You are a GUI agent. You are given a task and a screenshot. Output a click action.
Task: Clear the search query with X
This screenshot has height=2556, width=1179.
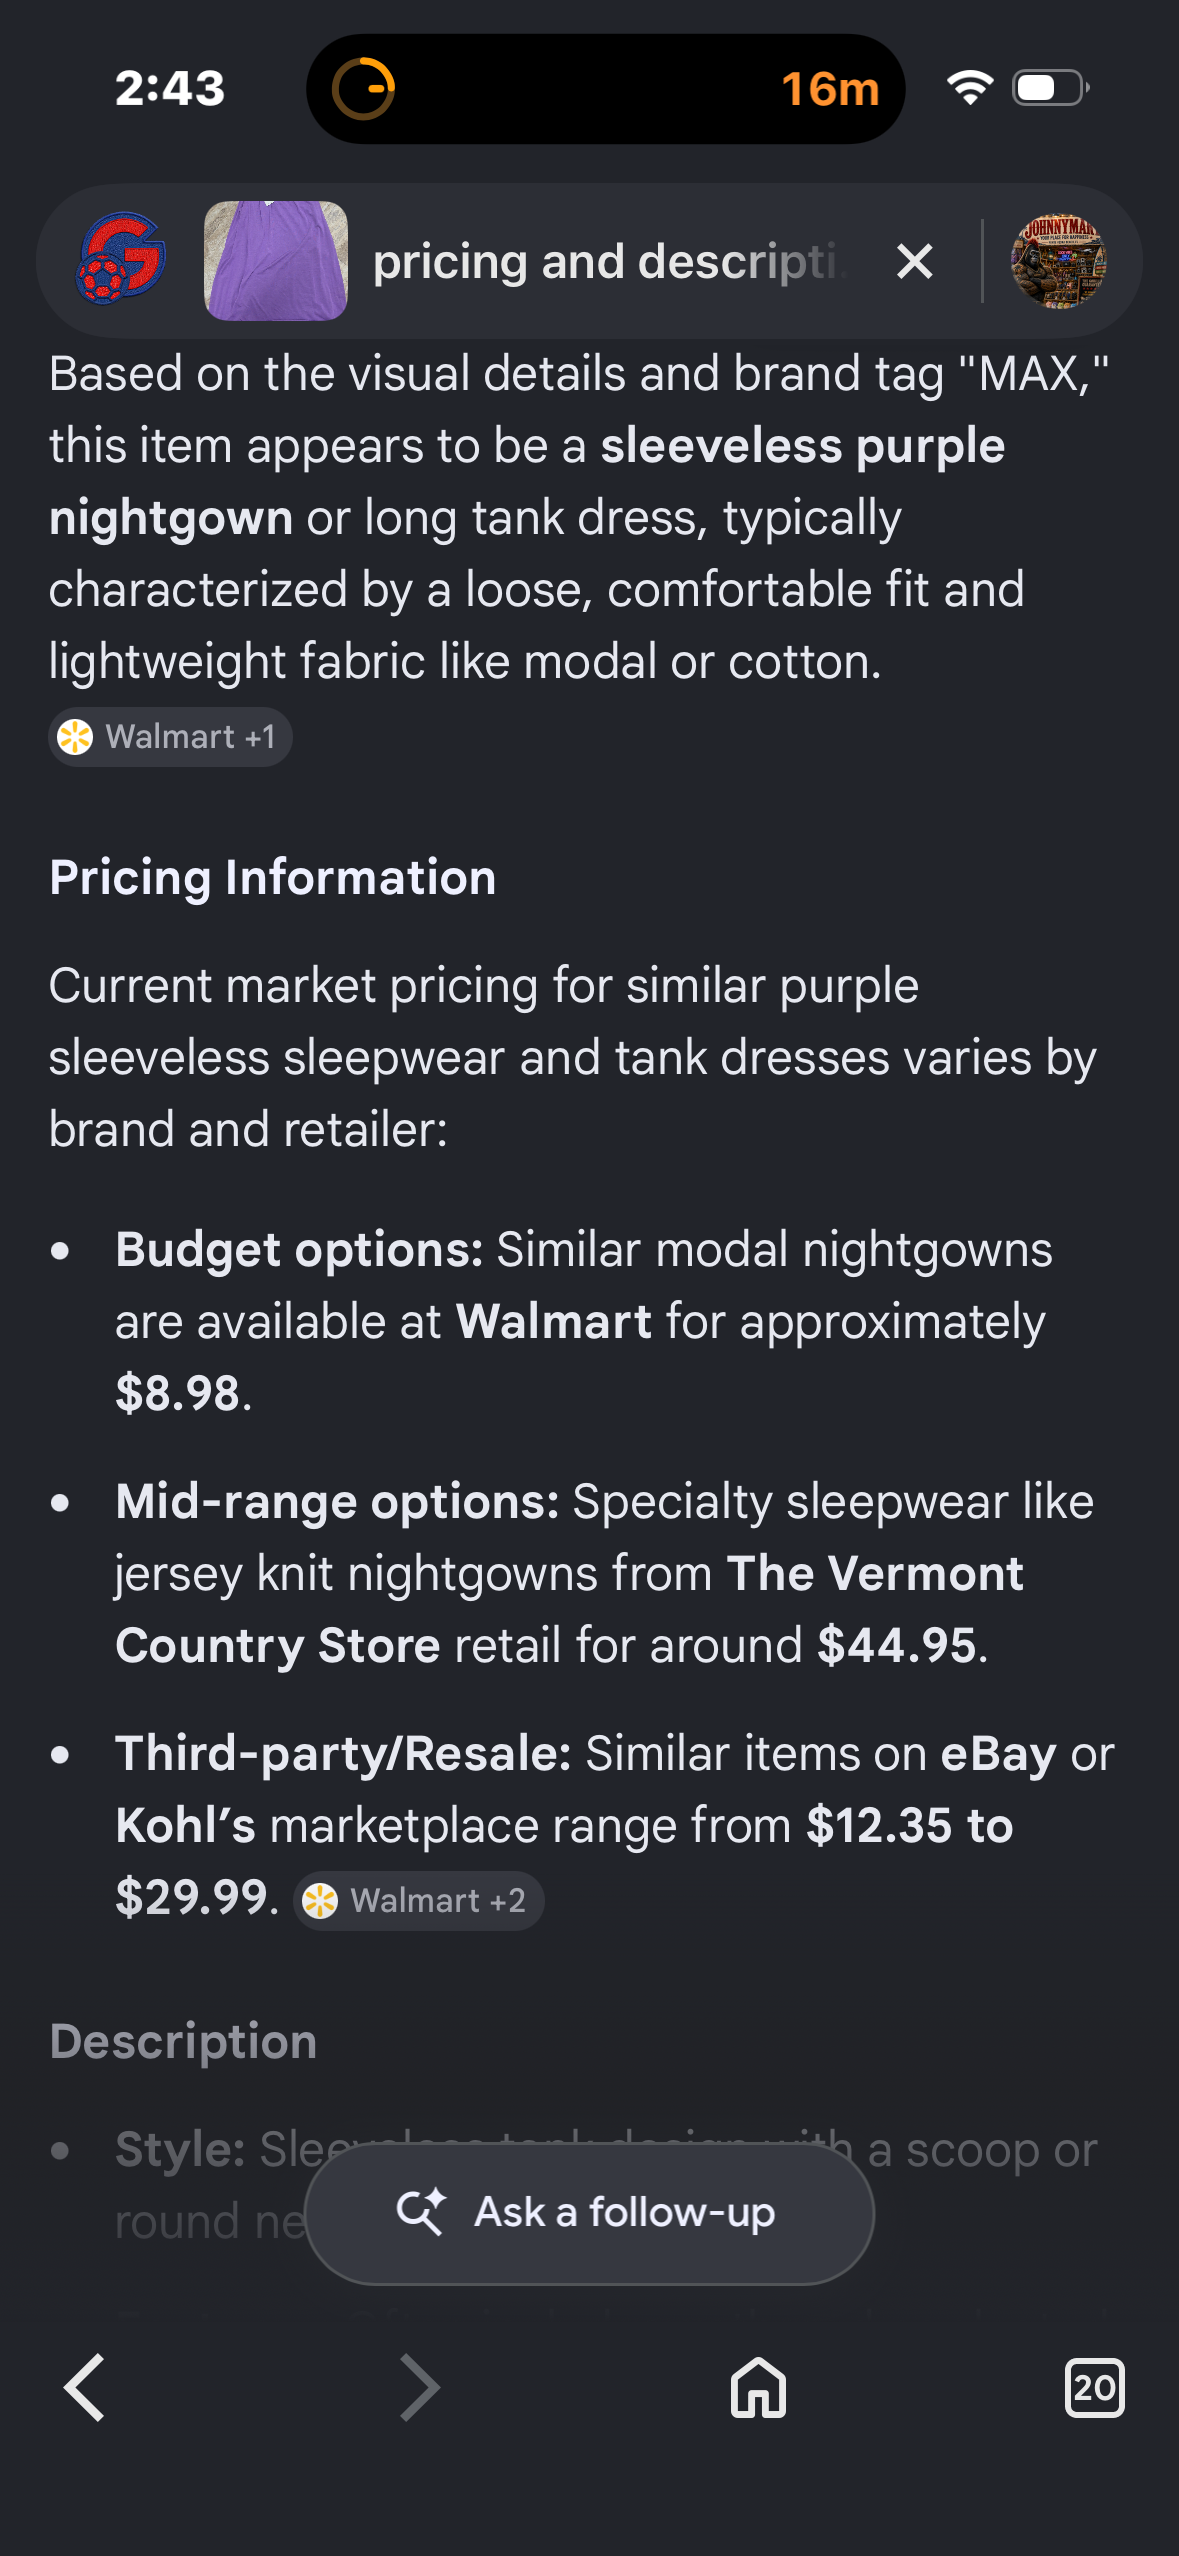pos(914,262)
